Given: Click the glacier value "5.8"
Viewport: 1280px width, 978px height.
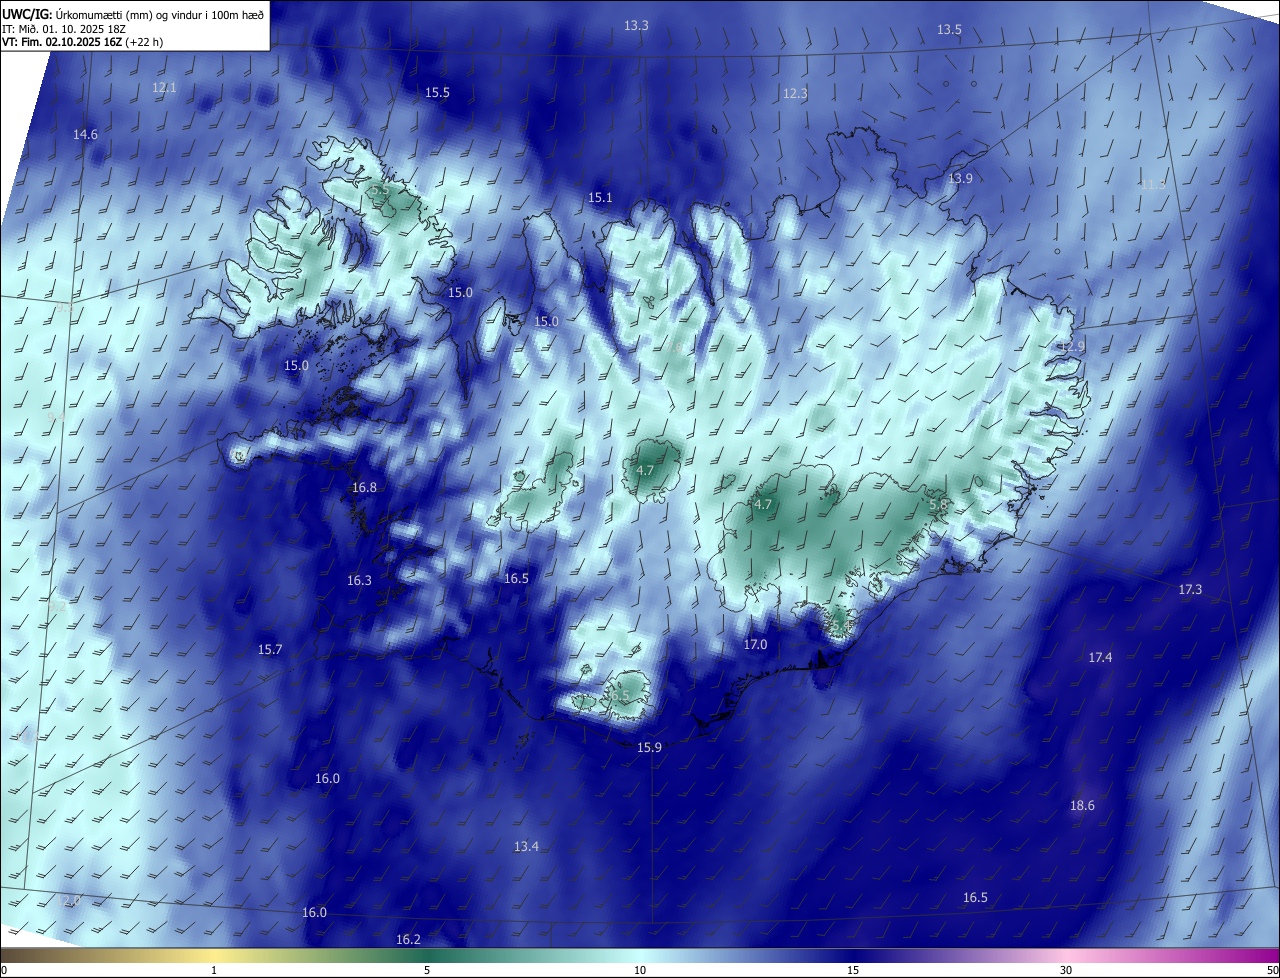Looking at the screenshot, I should [938, 506].
